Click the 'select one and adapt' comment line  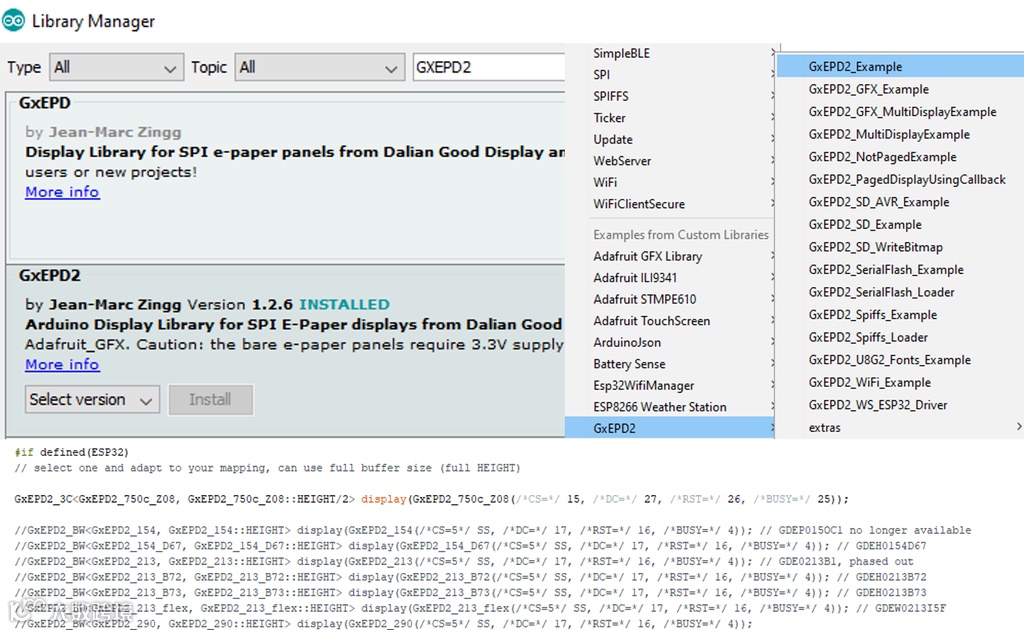(x=267, y=468)
